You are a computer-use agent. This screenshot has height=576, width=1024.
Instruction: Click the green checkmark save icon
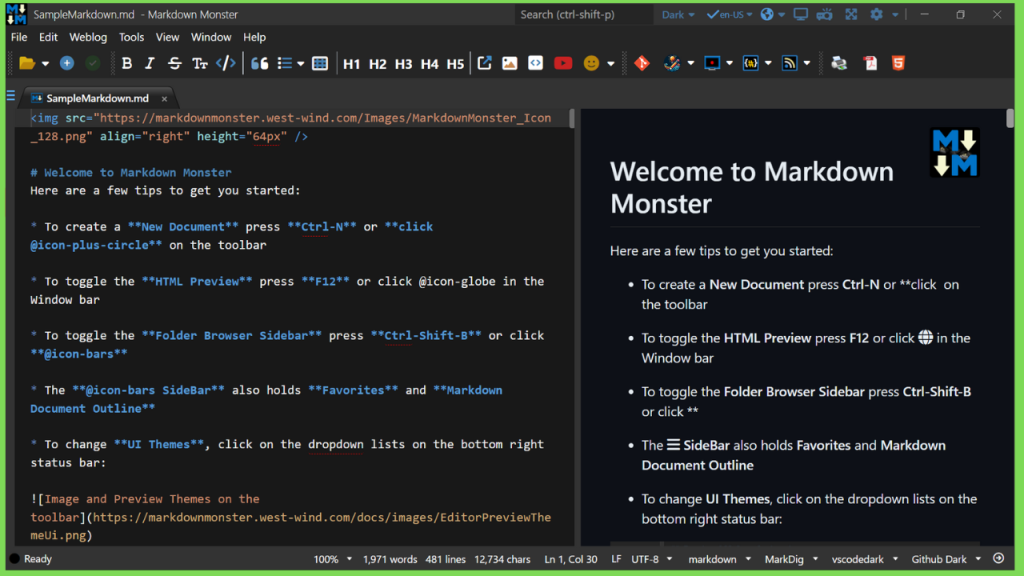point(93,63)
